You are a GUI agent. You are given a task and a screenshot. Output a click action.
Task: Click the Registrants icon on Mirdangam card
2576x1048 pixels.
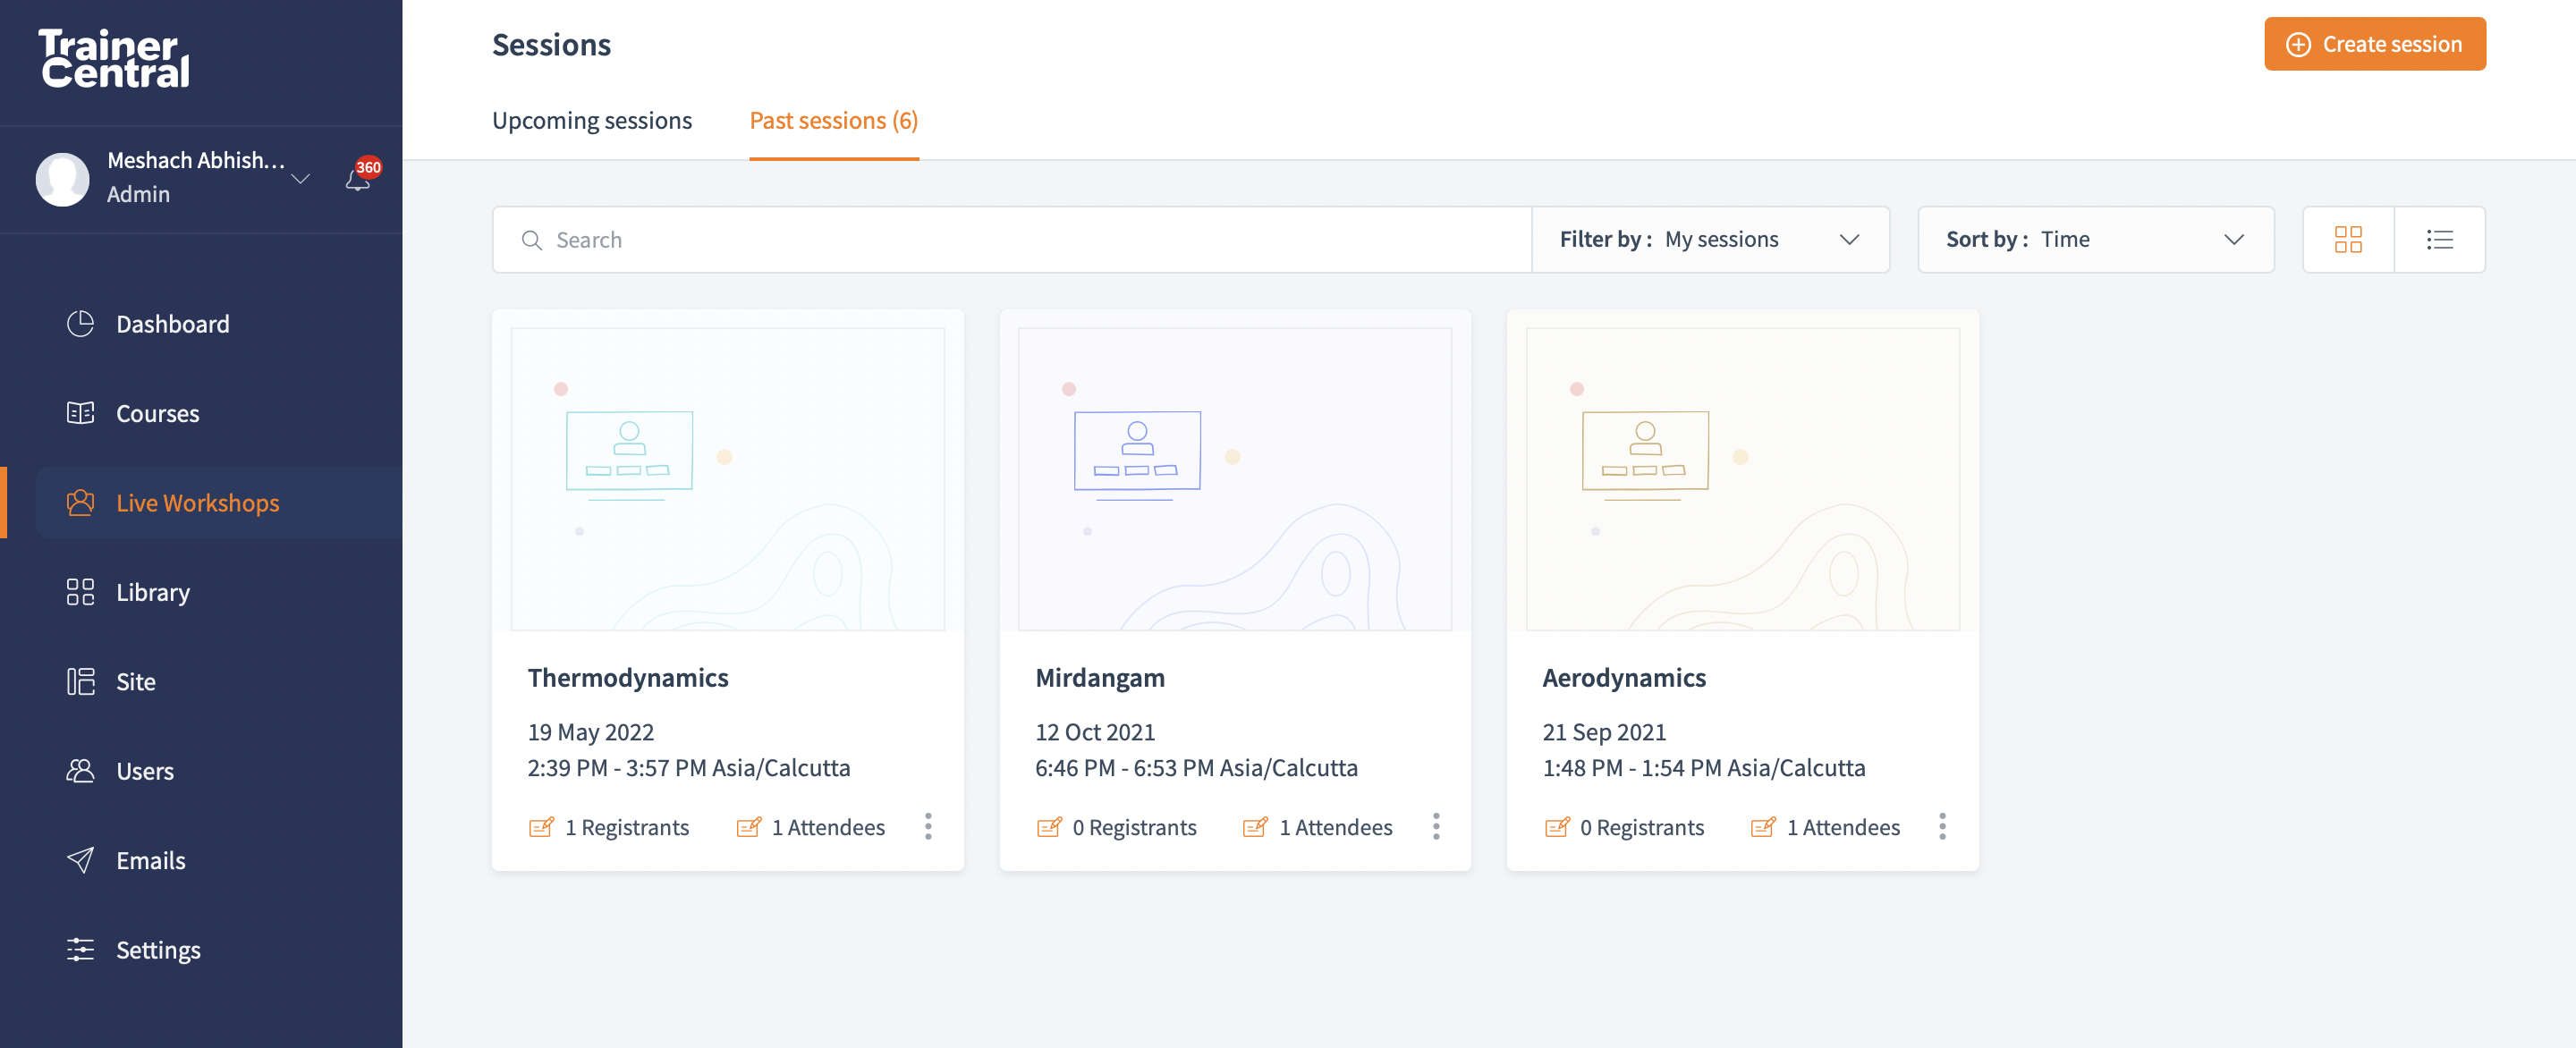pos(1049,827)
